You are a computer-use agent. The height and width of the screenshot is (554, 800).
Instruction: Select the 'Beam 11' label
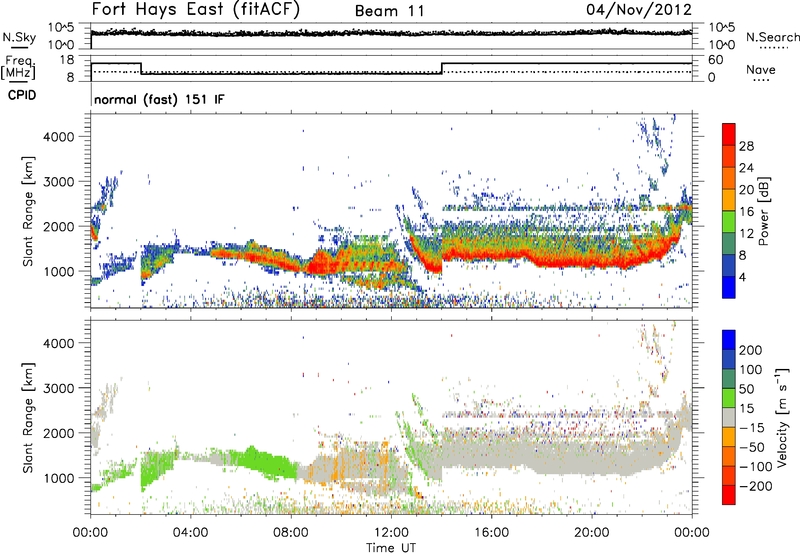pyautogui.click(x=389, y=11)
